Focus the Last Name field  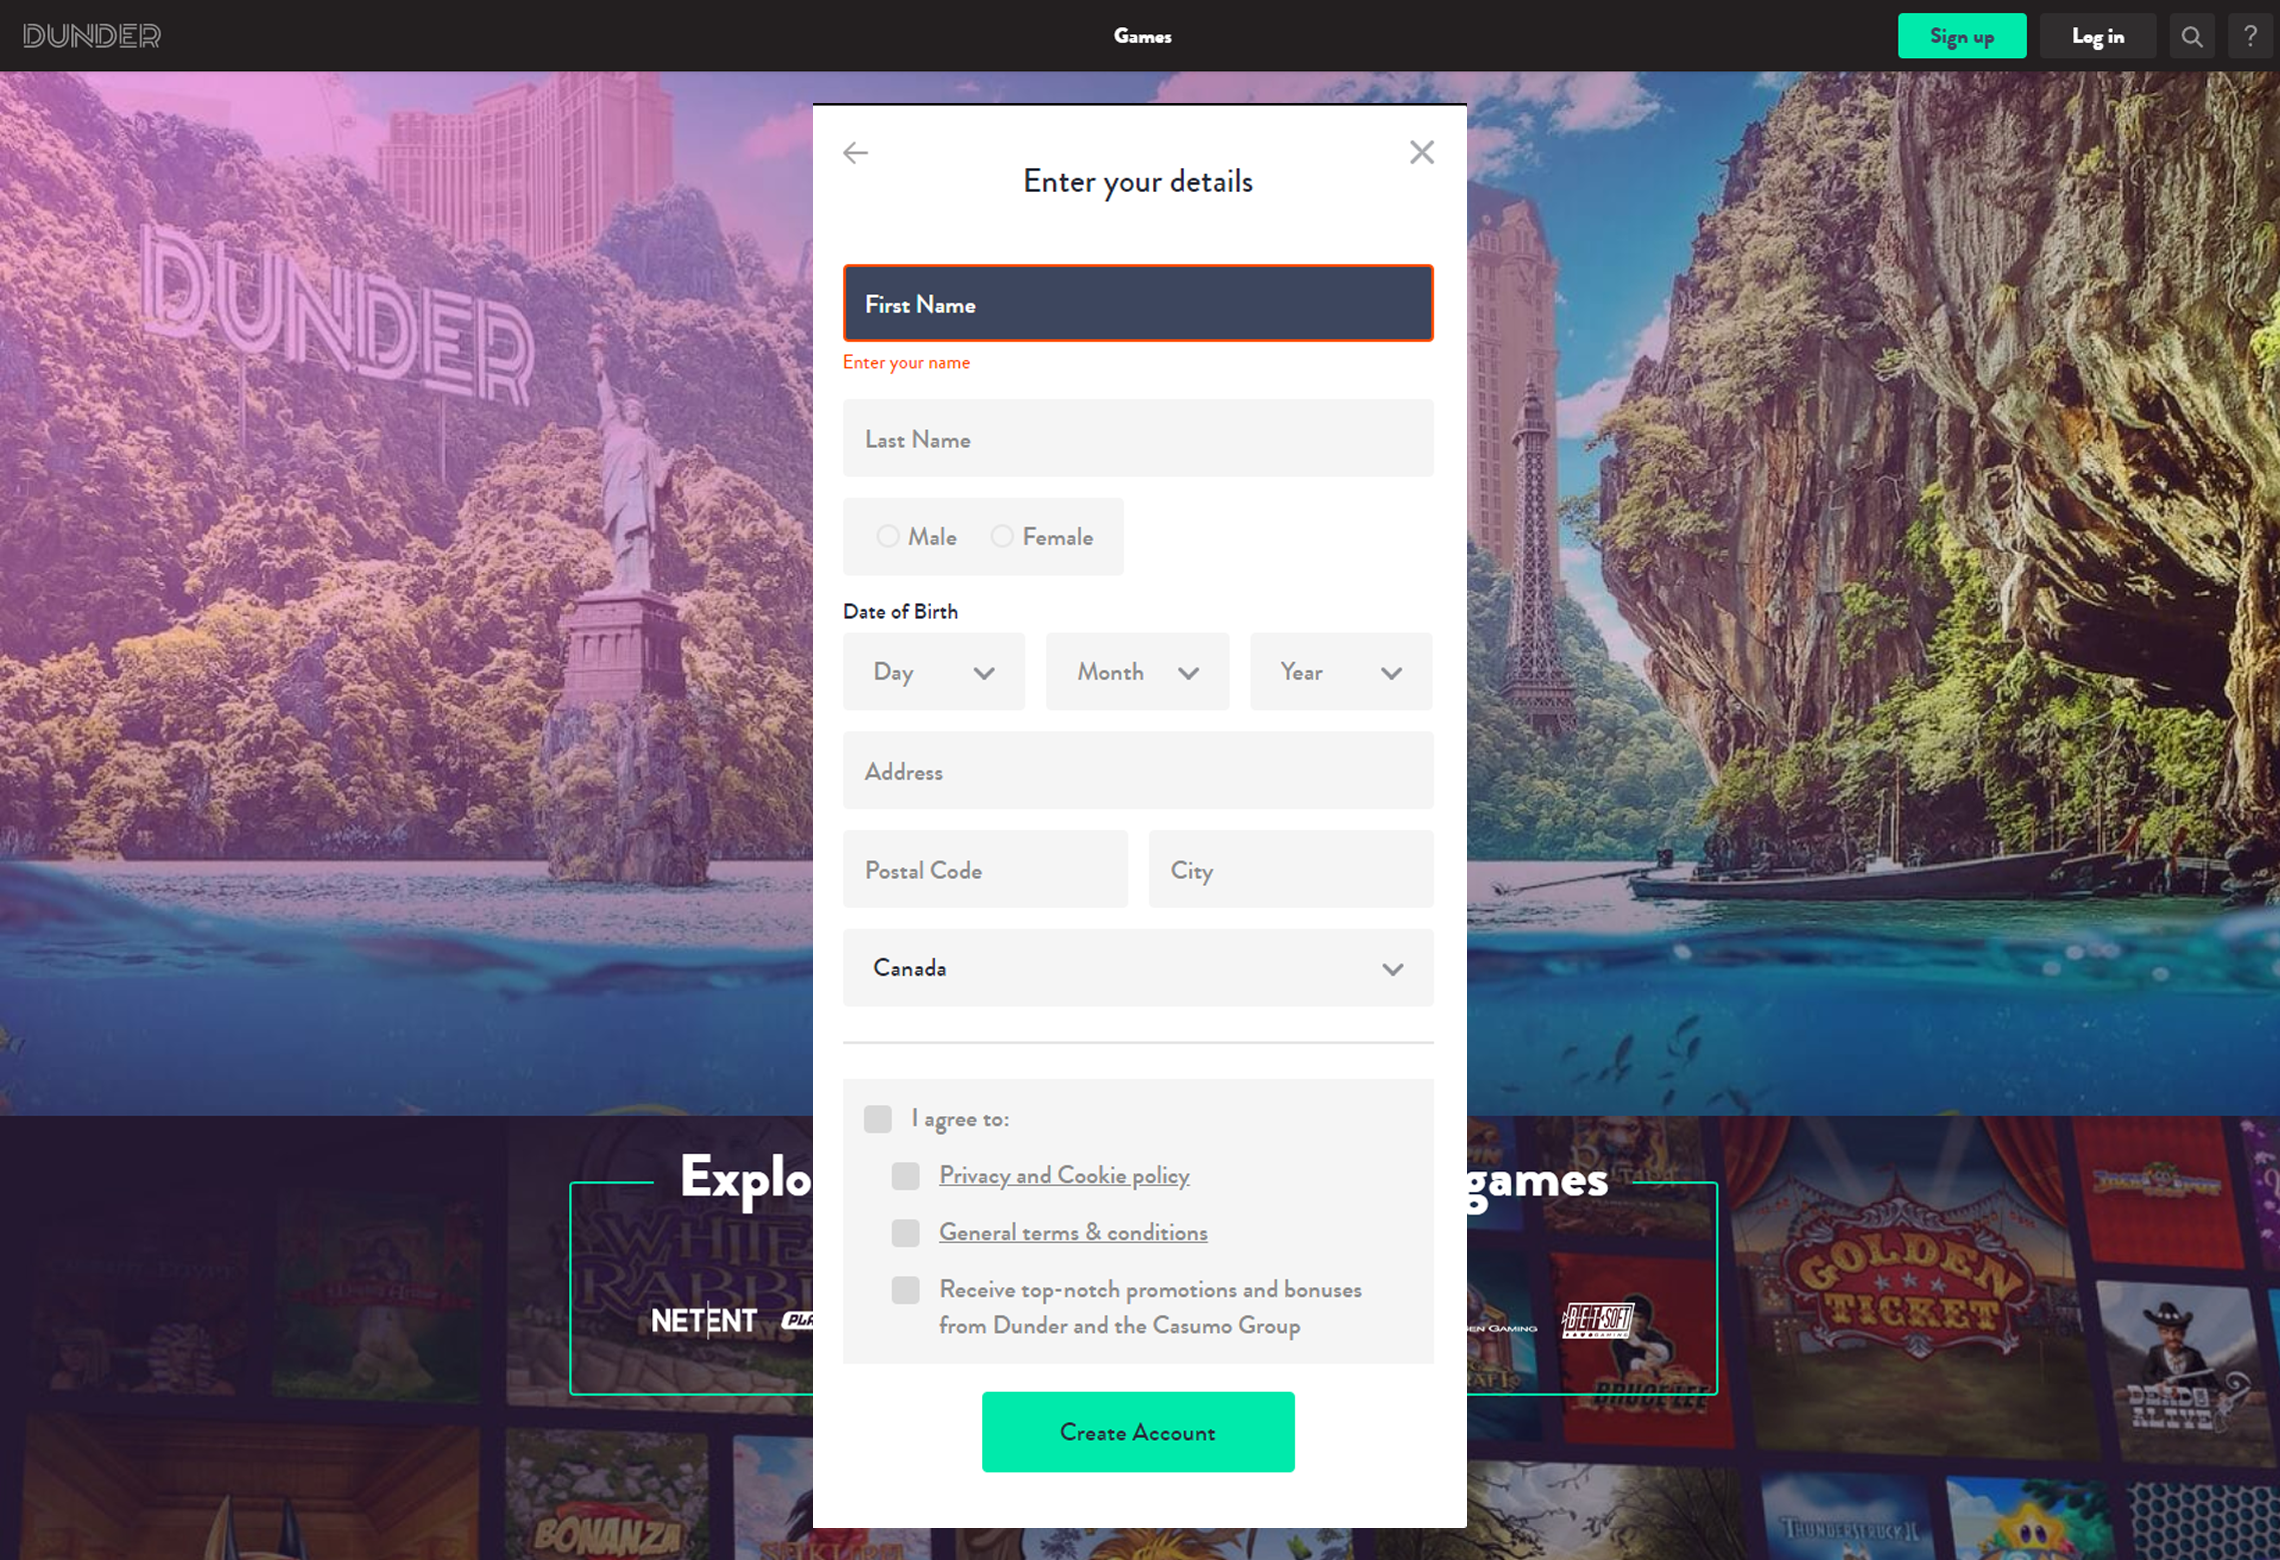[1138, 438]
